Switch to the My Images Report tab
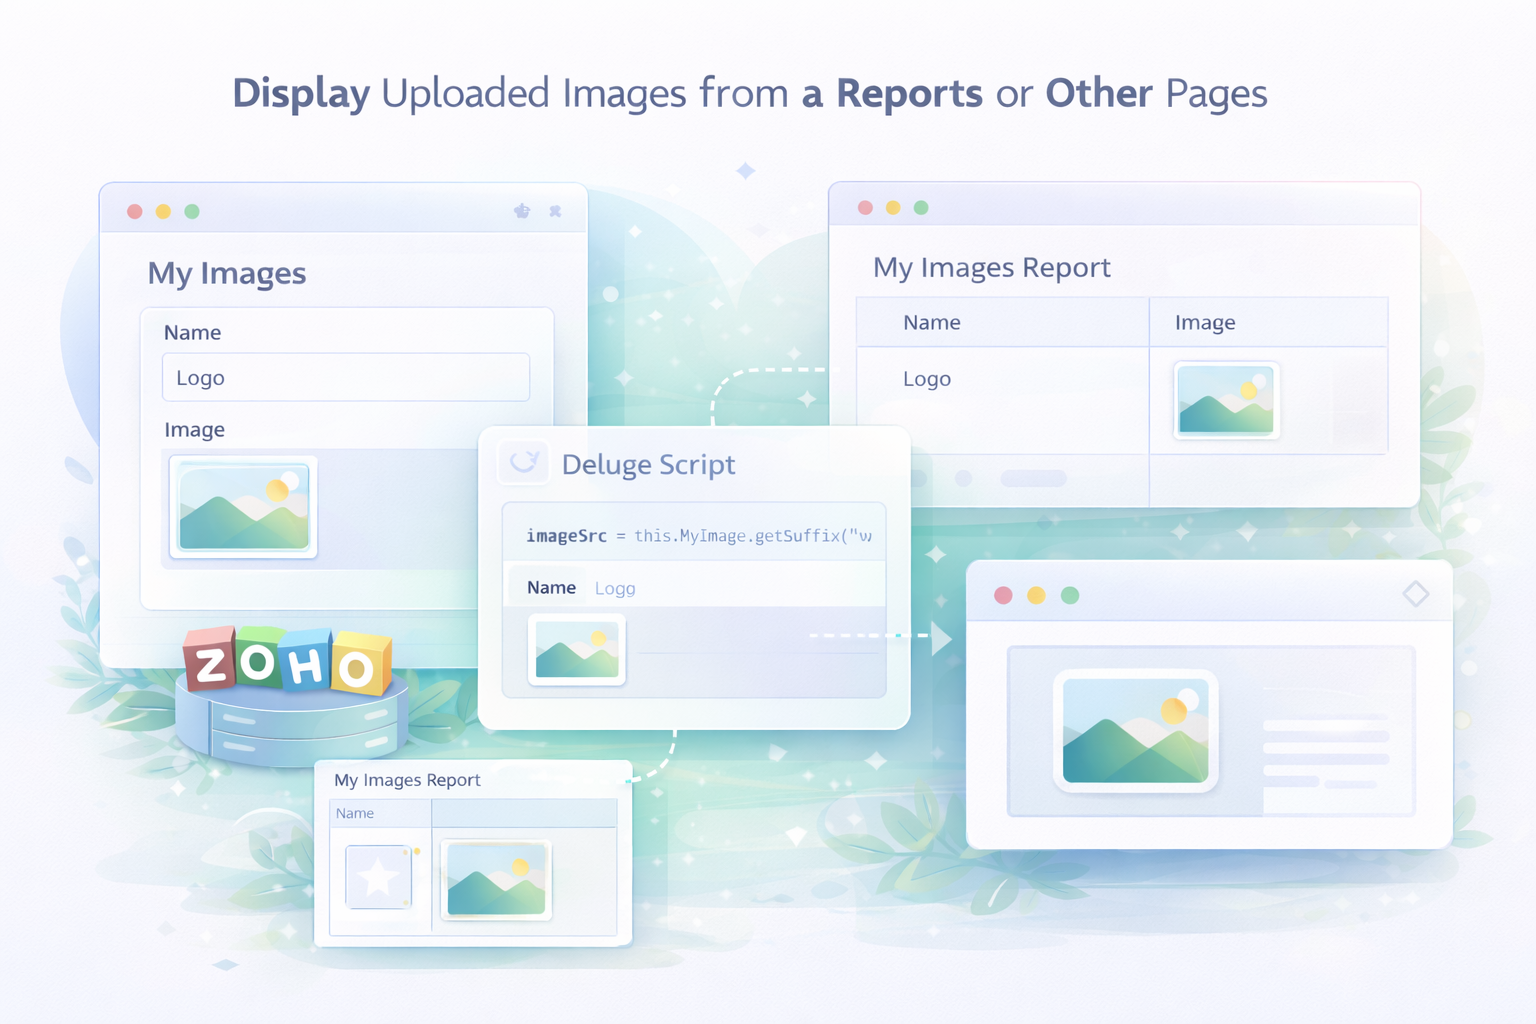This screenshot has width=1536, height=1024. 991,267
